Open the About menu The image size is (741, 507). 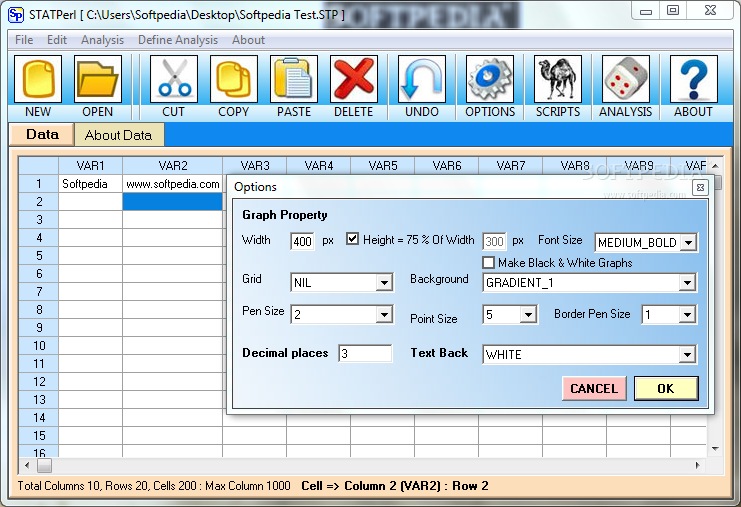click(x=248, y=40)
